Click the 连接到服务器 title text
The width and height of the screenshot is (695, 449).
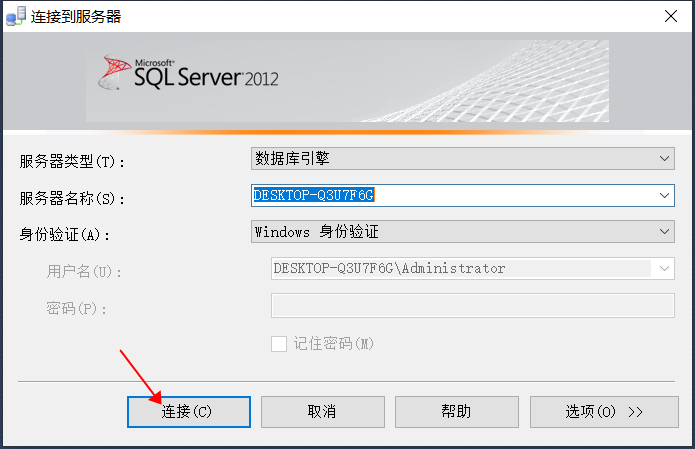pos(76,17)
